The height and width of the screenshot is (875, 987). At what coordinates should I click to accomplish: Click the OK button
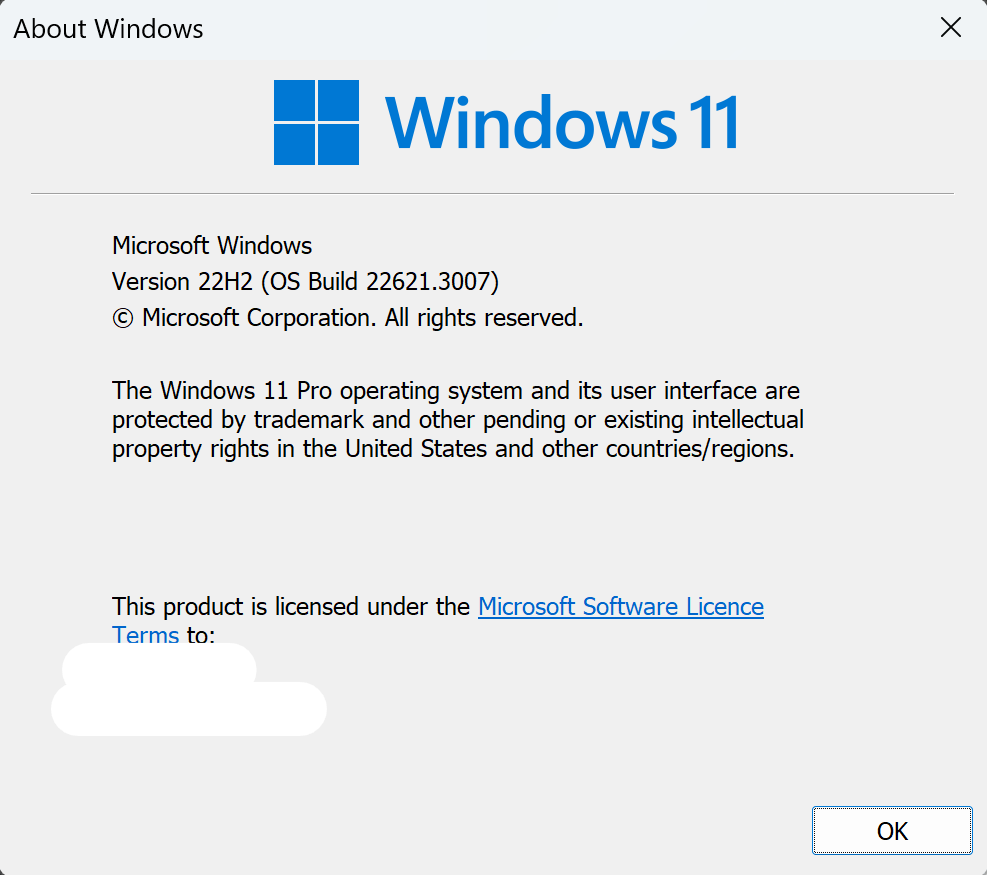point(892,830)
